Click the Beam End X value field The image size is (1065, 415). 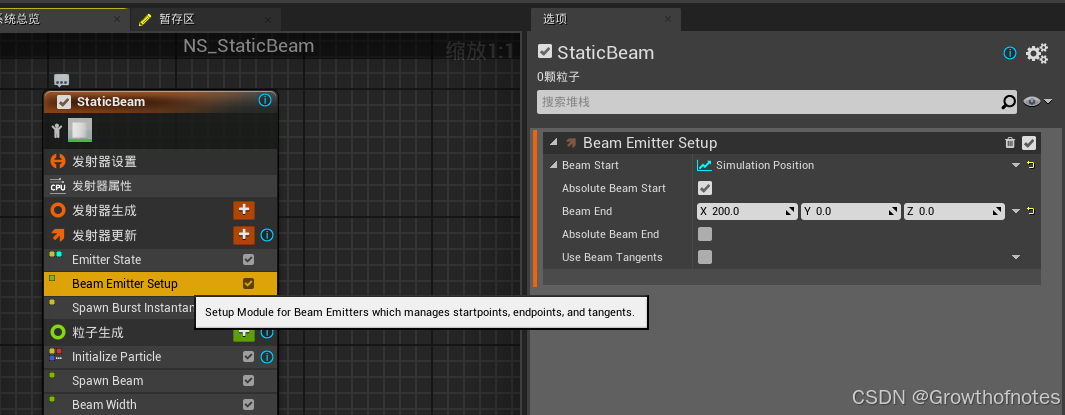pyautogui.click(x=748, y=211)
